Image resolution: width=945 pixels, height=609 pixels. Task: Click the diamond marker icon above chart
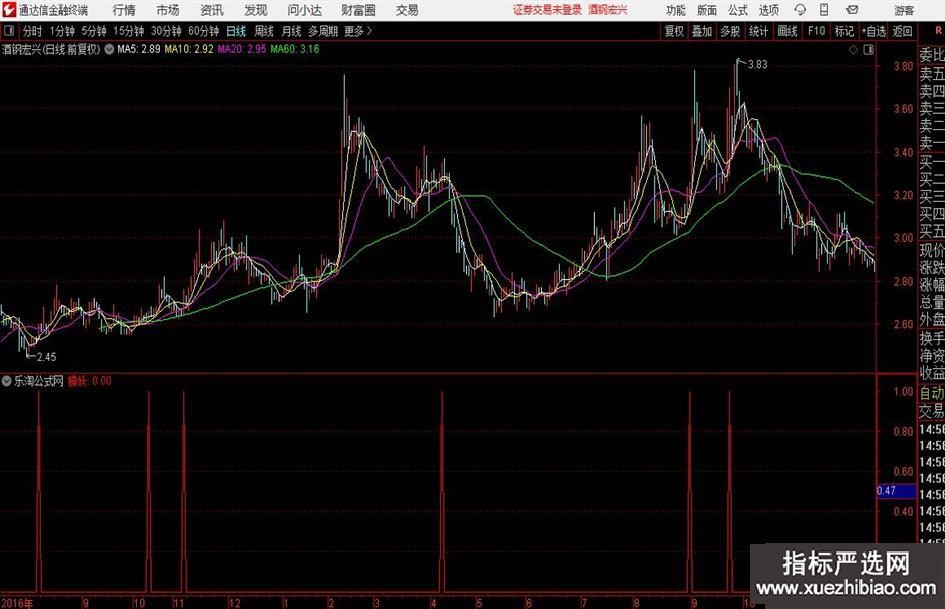tap(851, 48)
